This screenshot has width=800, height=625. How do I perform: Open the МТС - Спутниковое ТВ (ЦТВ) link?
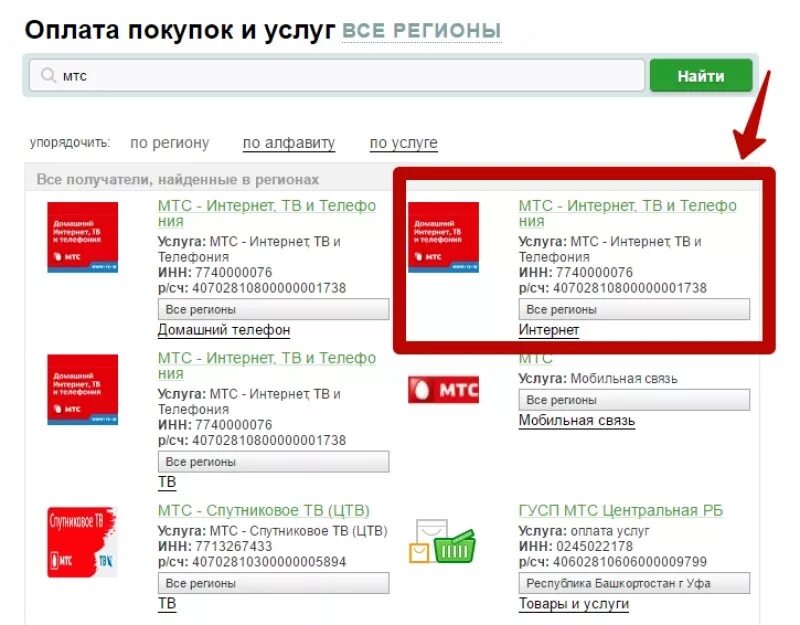264,510
